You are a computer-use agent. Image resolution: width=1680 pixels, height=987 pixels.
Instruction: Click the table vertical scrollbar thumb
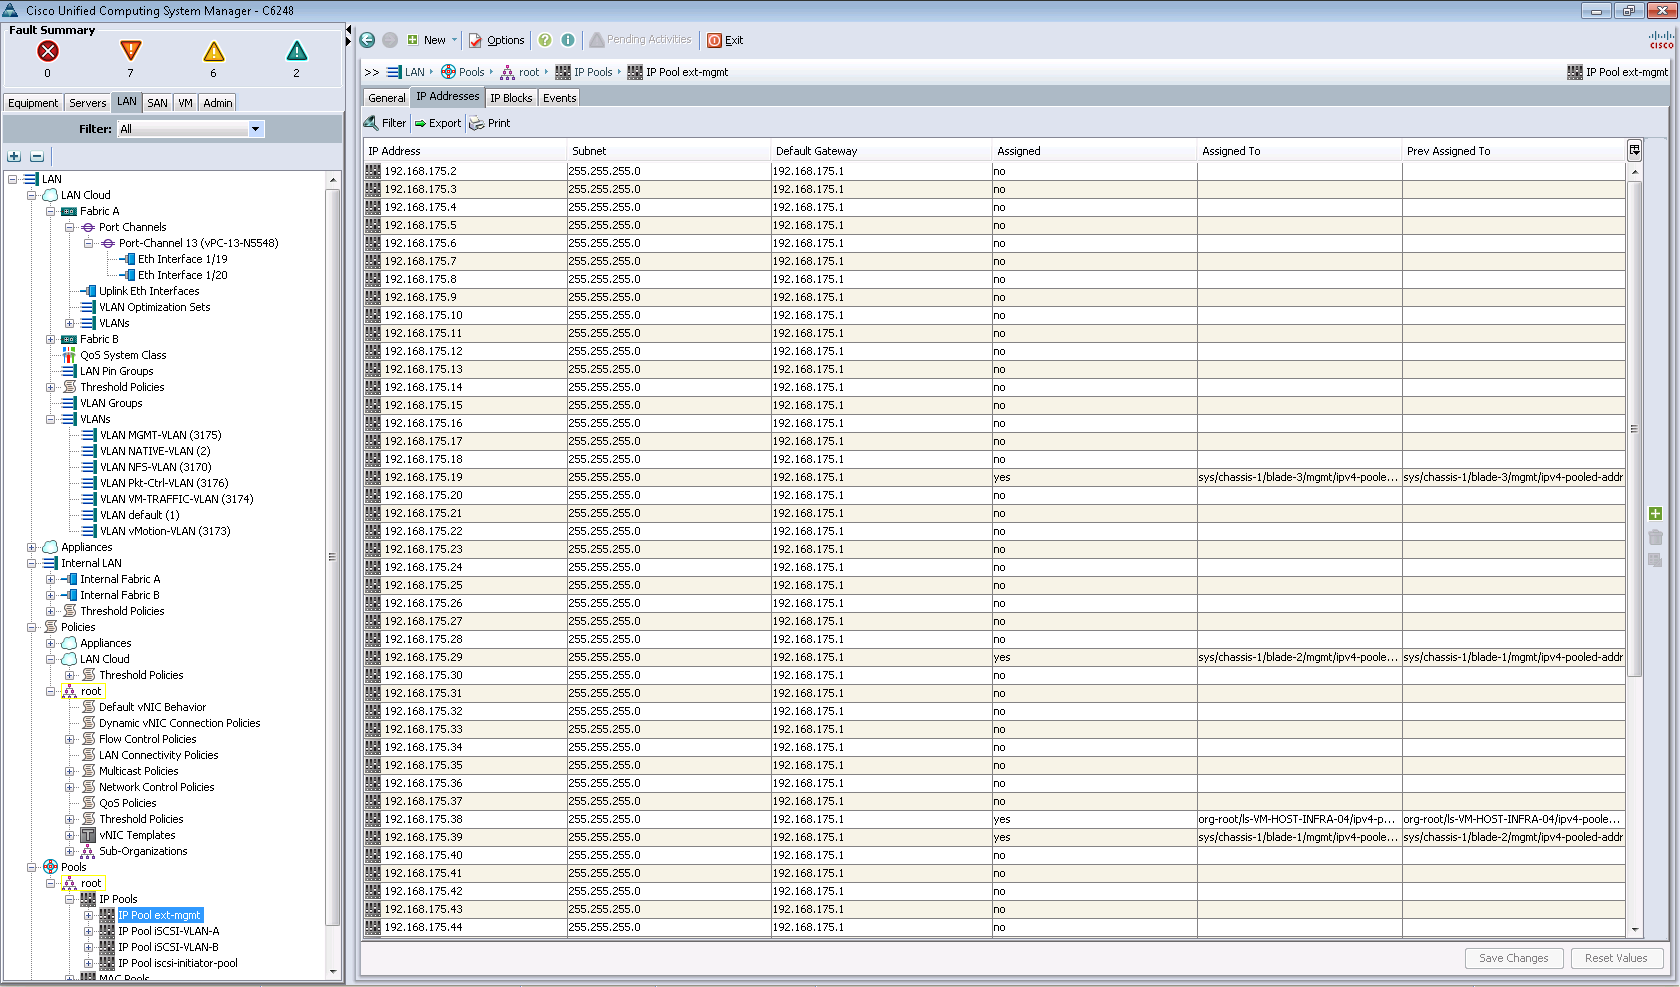click(x=1634, y=429)
